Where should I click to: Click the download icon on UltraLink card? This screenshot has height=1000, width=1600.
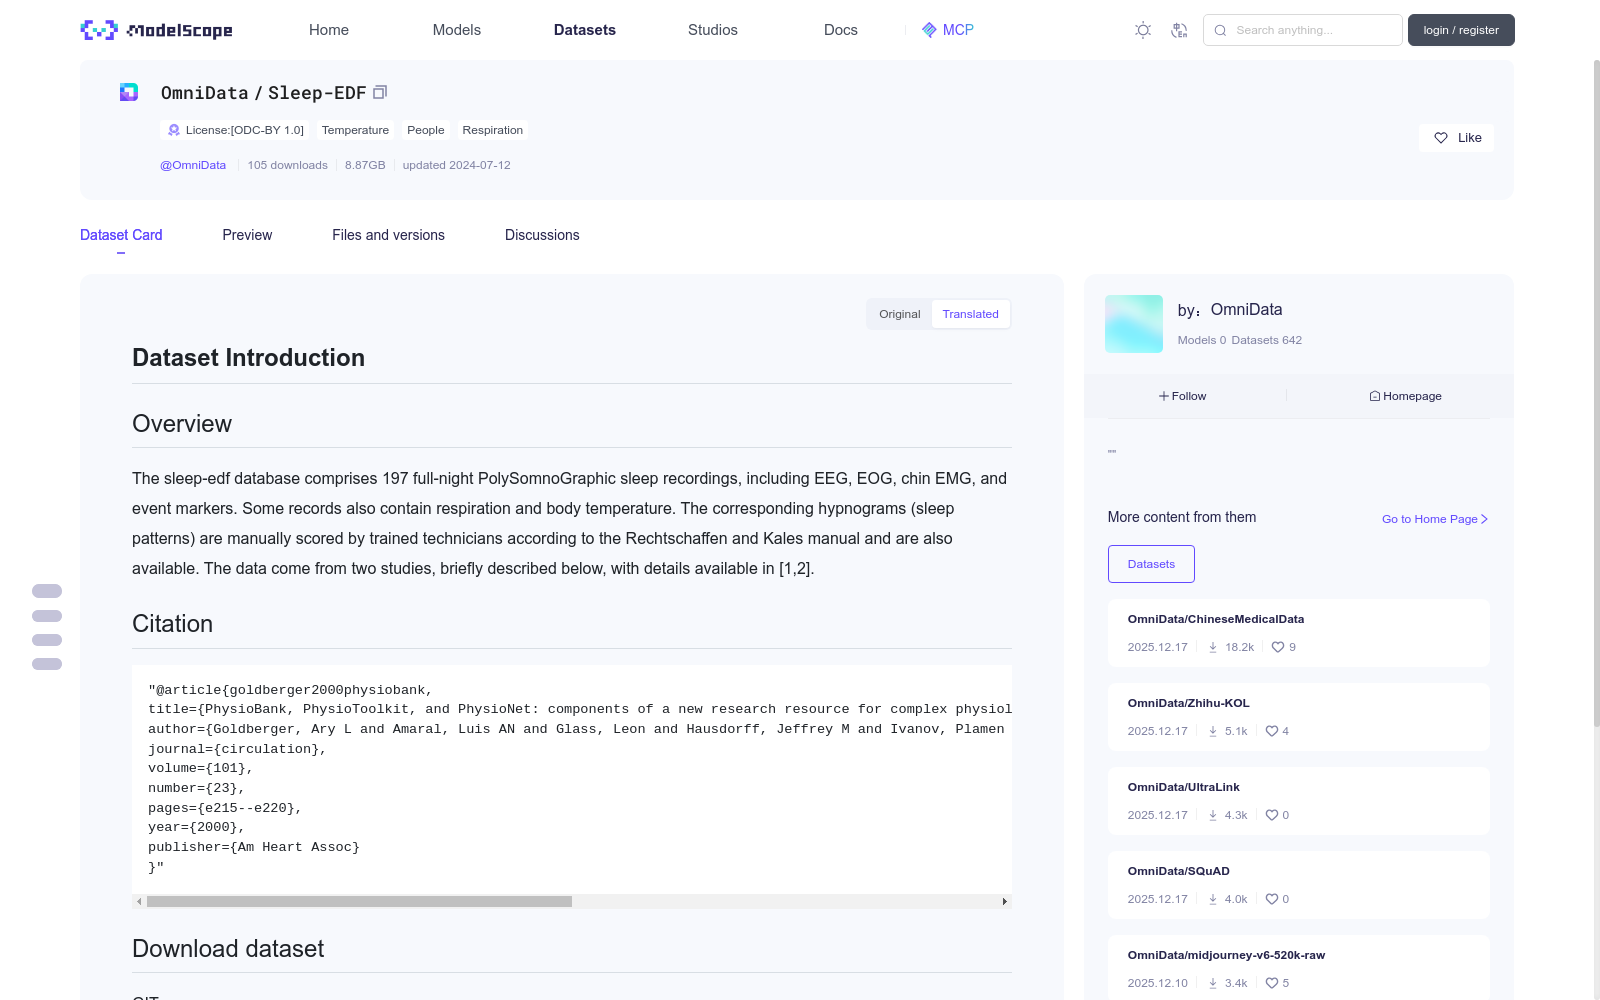pos(1213,815)
